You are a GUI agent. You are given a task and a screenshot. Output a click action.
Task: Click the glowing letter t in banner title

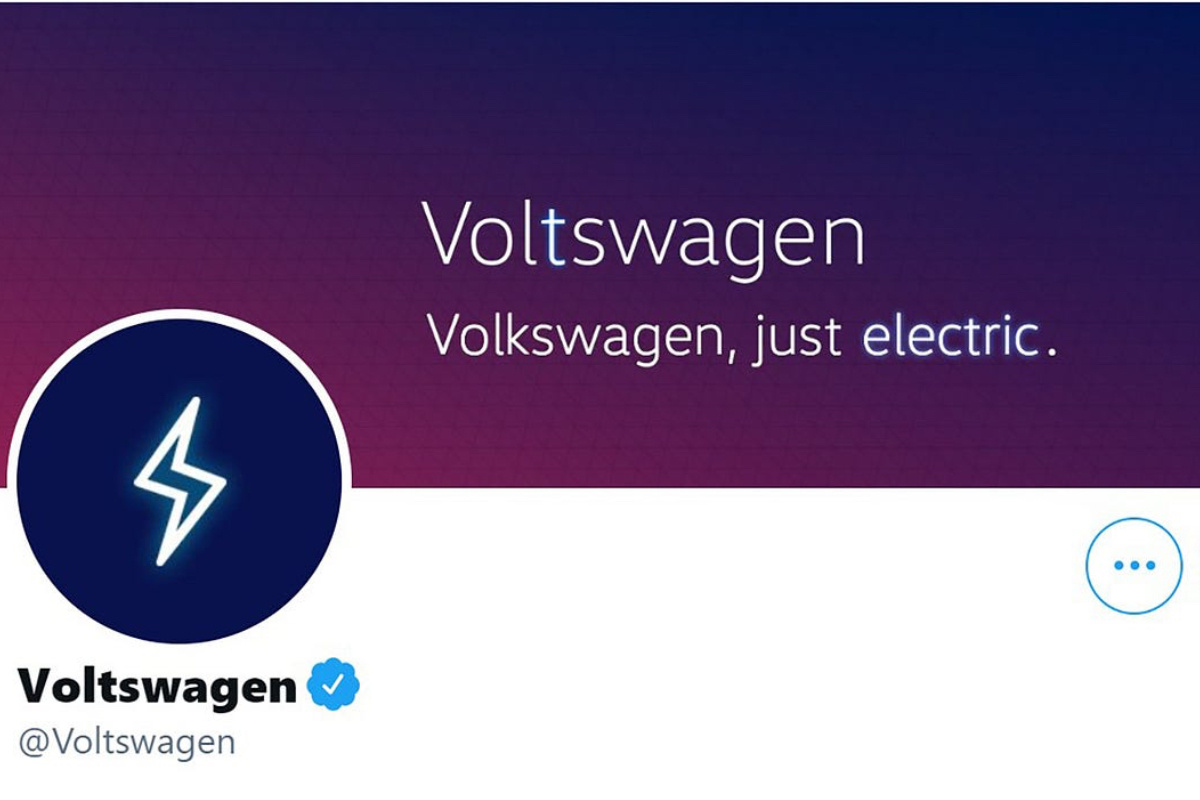click(x=558, y=234)
